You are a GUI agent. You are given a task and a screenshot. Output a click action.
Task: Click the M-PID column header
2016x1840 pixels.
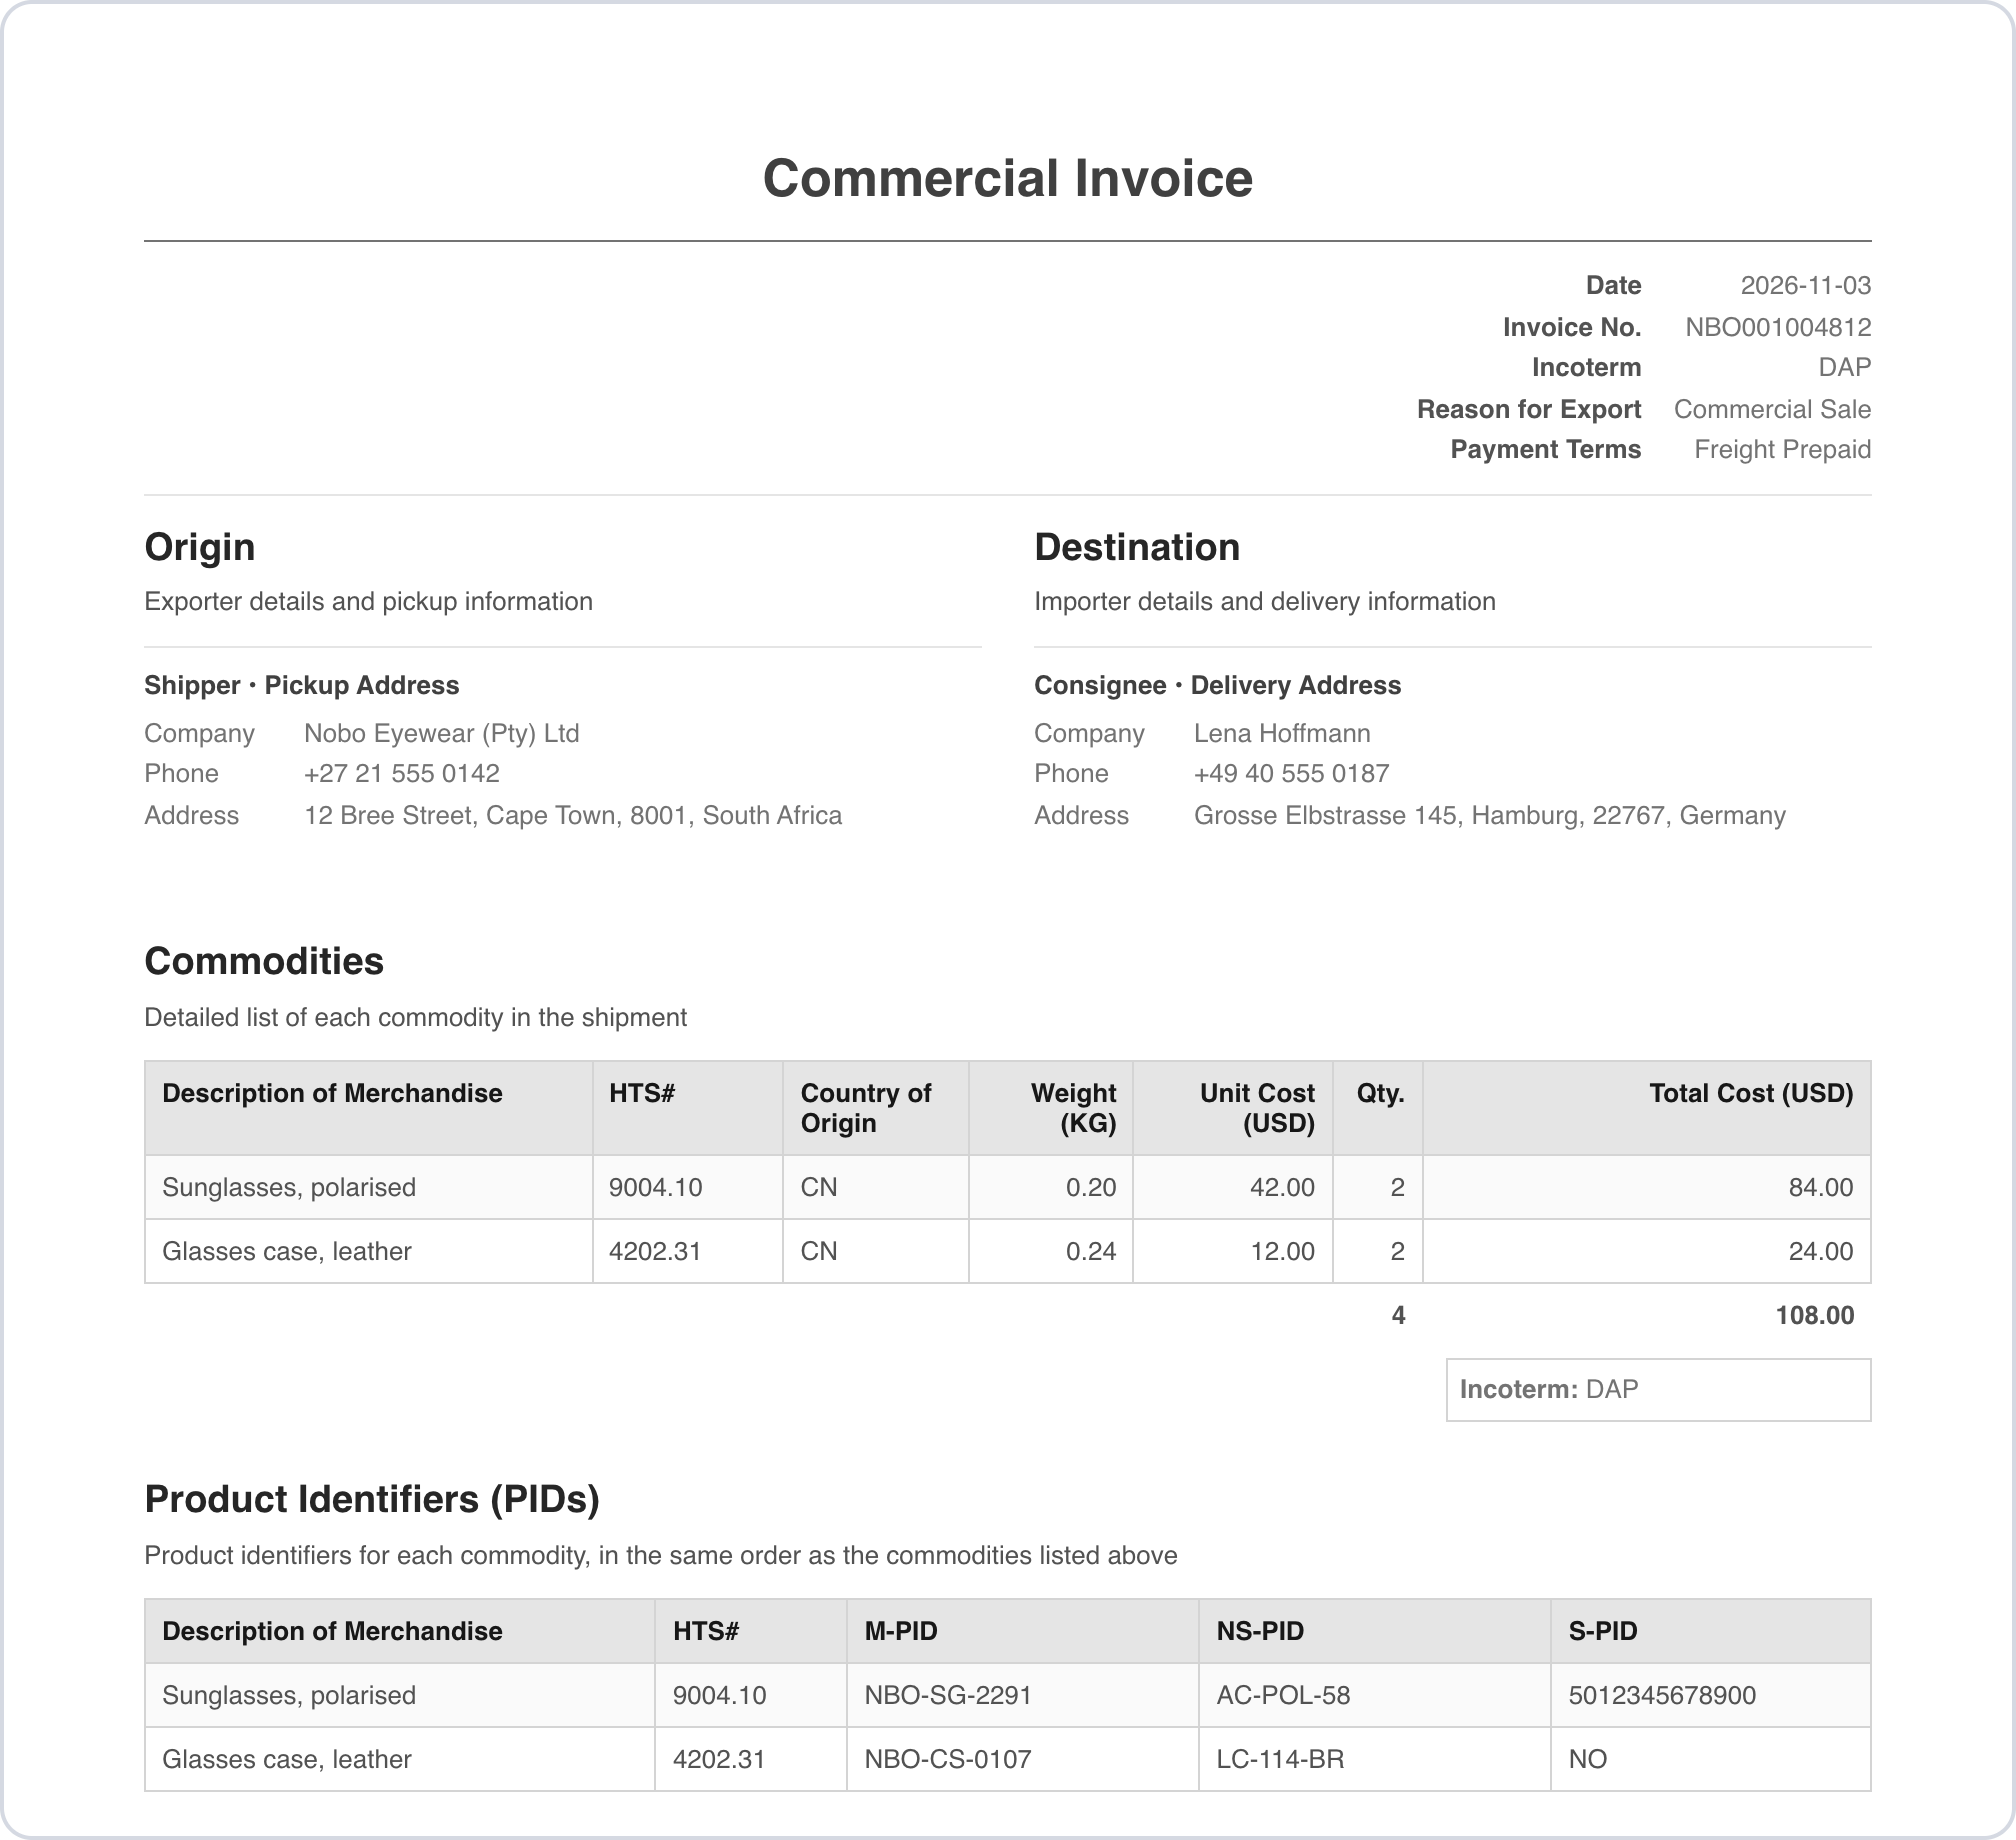tap(1022, 1631)
